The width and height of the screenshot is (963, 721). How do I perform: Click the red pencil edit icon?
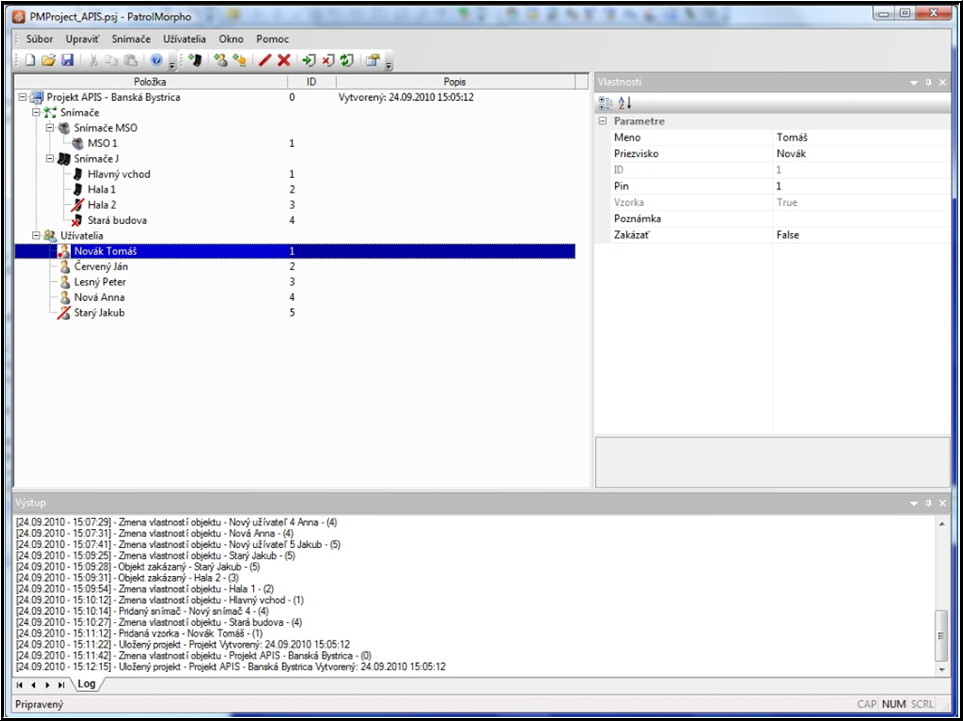(x=265, y=61)
